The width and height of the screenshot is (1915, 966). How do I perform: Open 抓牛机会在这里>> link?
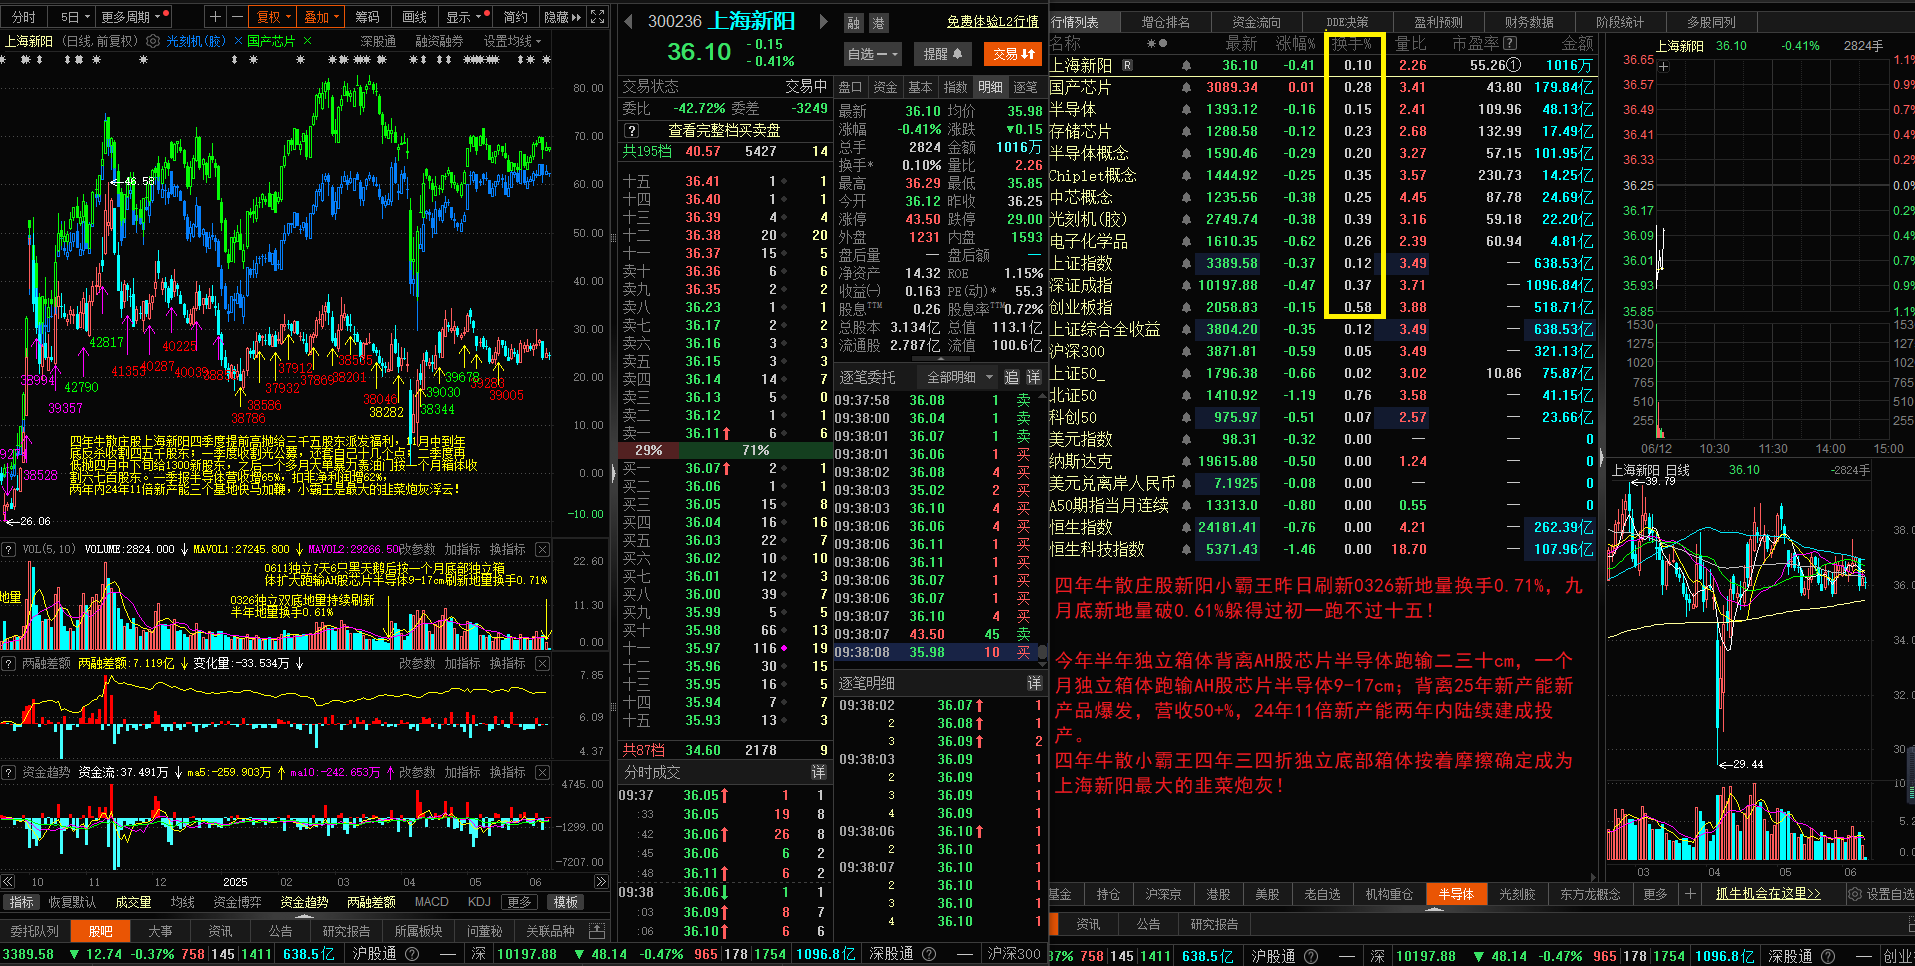click(1768, 894)
